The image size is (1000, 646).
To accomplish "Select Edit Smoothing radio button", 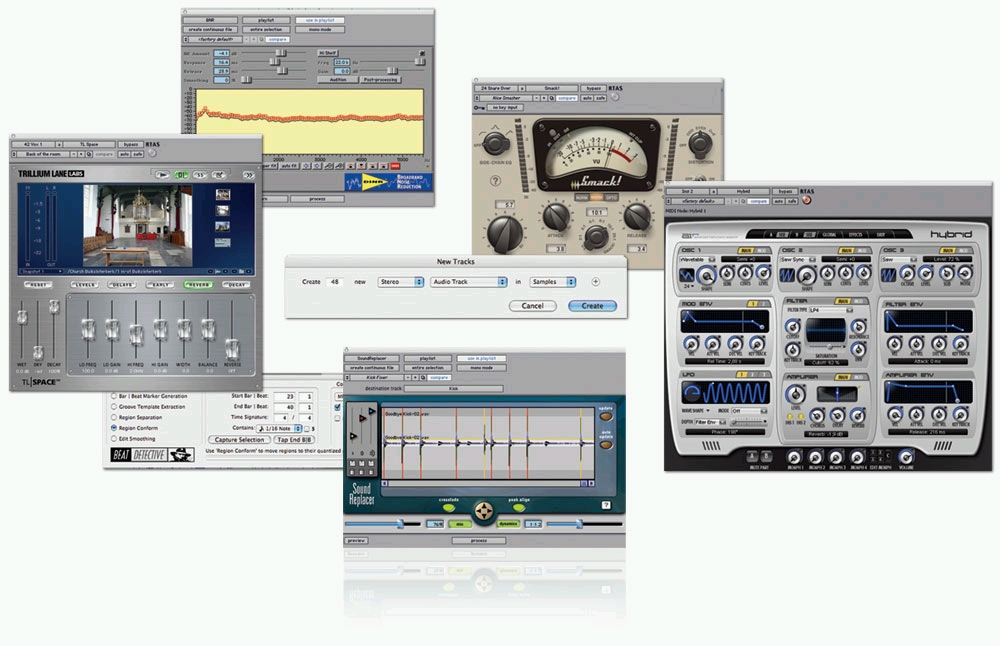I will (x=114, y=439).
